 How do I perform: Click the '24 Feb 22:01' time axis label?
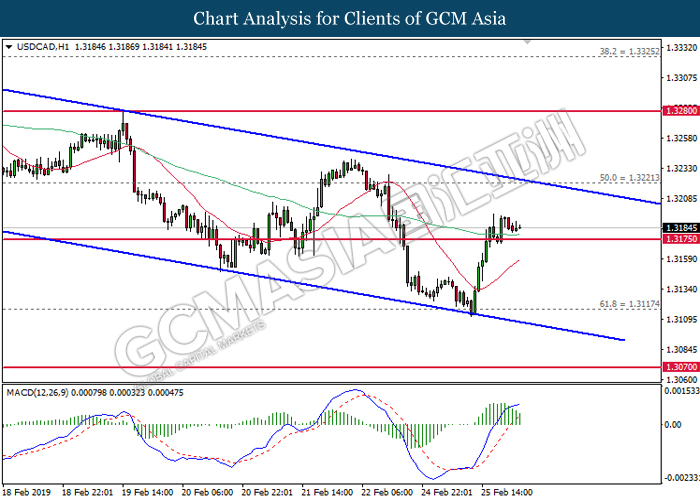pyautogui.click(x=447, y=492)
